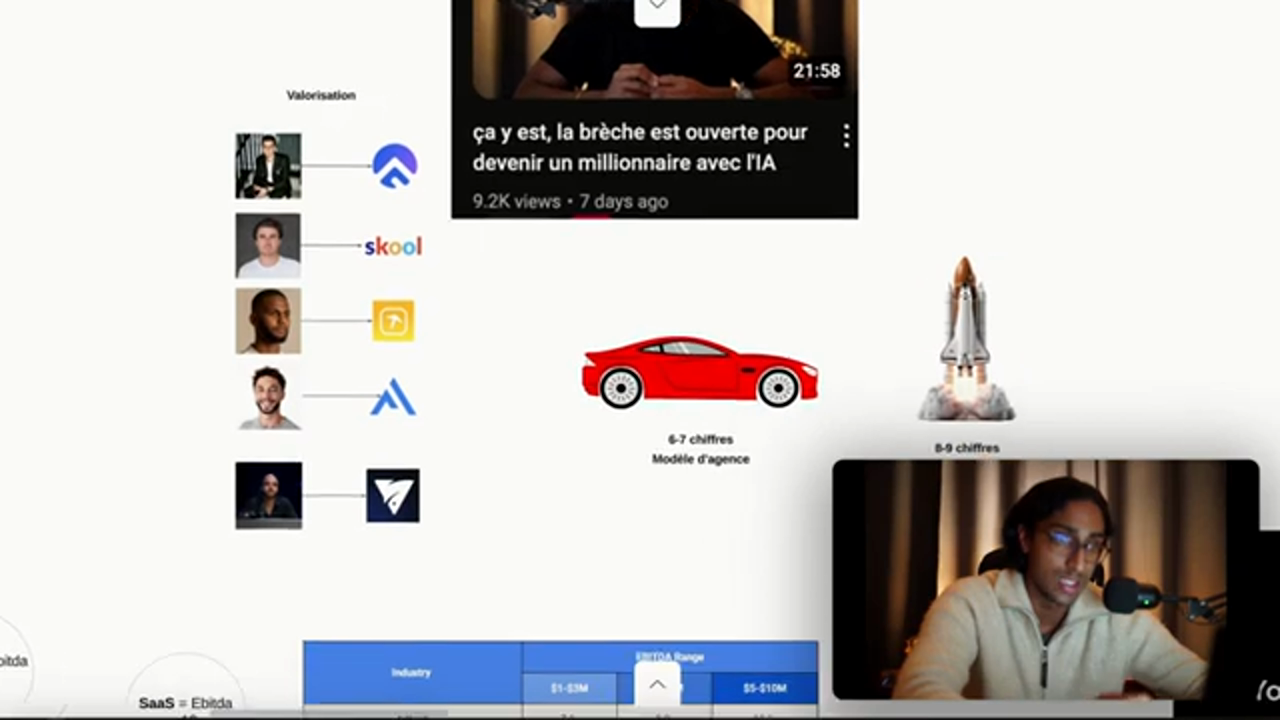This screenshot has height=720, width=1280.
Task: Click the Valorisation heading
Action: click(321, 95)
